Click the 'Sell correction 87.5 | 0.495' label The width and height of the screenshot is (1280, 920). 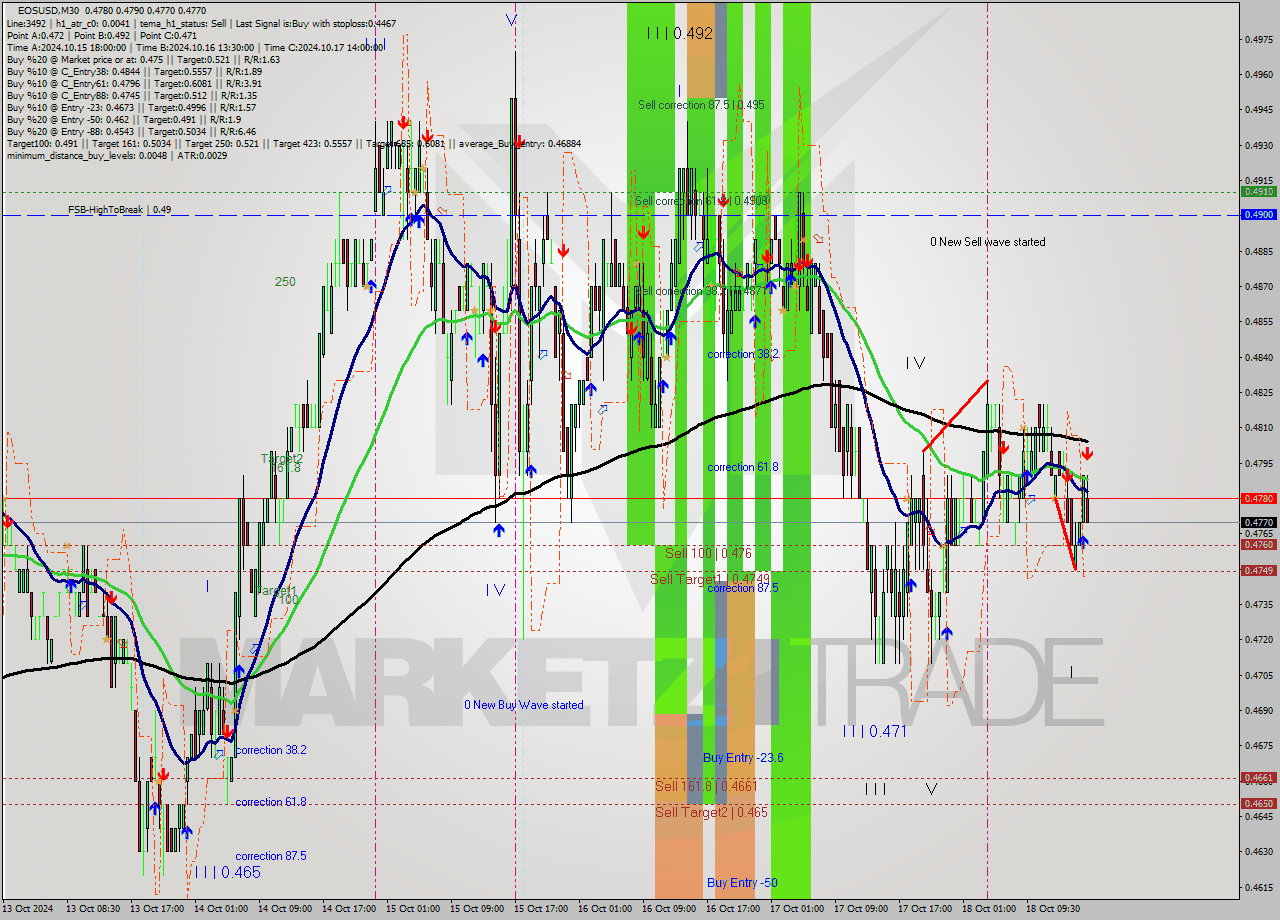701,105
